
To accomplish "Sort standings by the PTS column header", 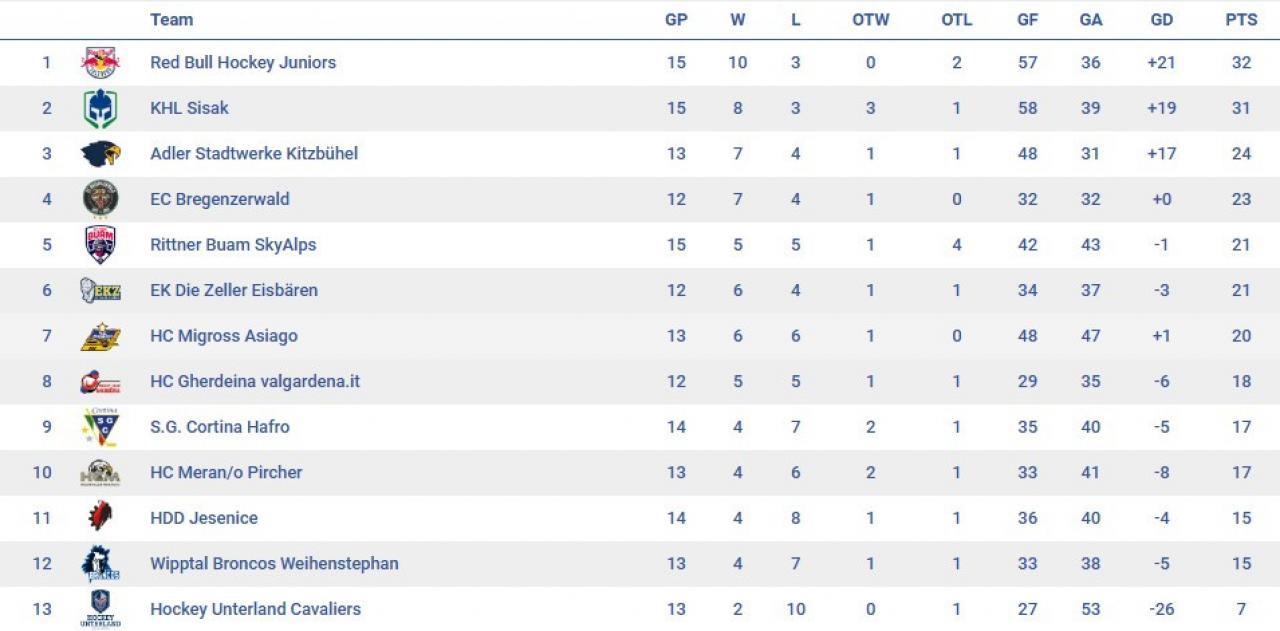I will pyautogui.click(x=1241, y=20).
